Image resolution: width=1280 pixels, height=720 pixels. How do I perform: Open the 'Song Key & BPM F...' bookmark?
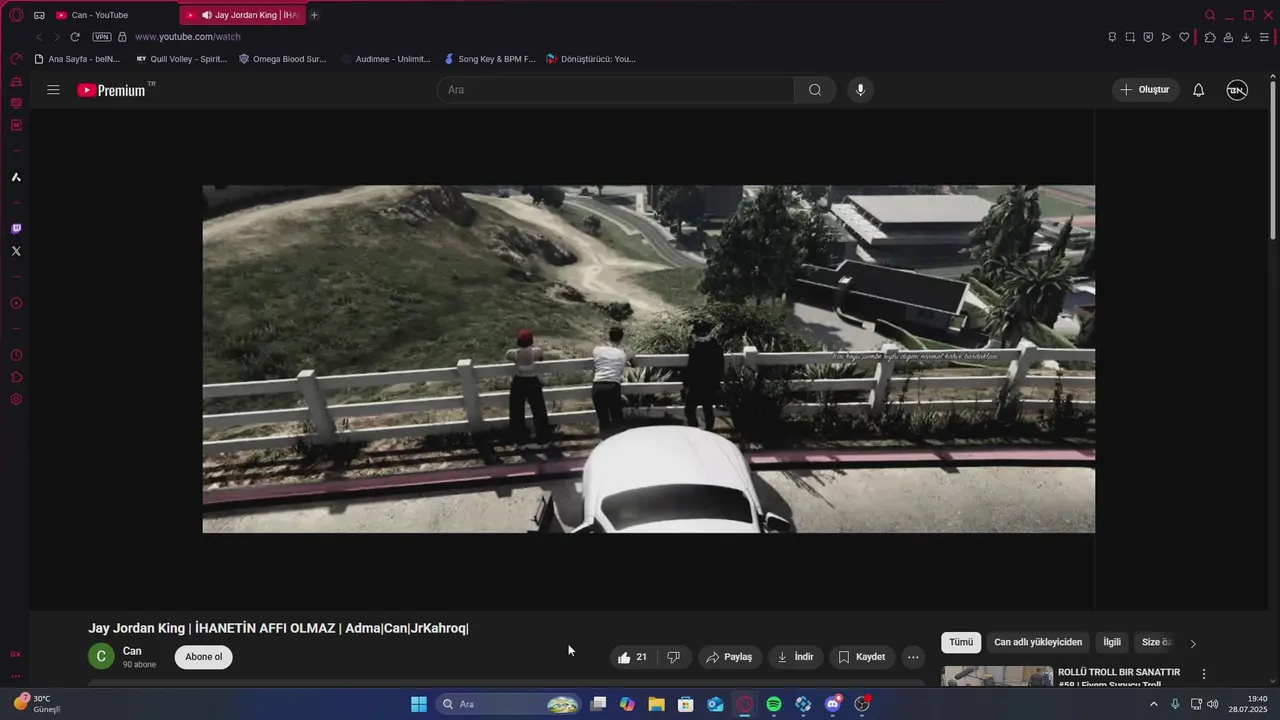(490, 59)
